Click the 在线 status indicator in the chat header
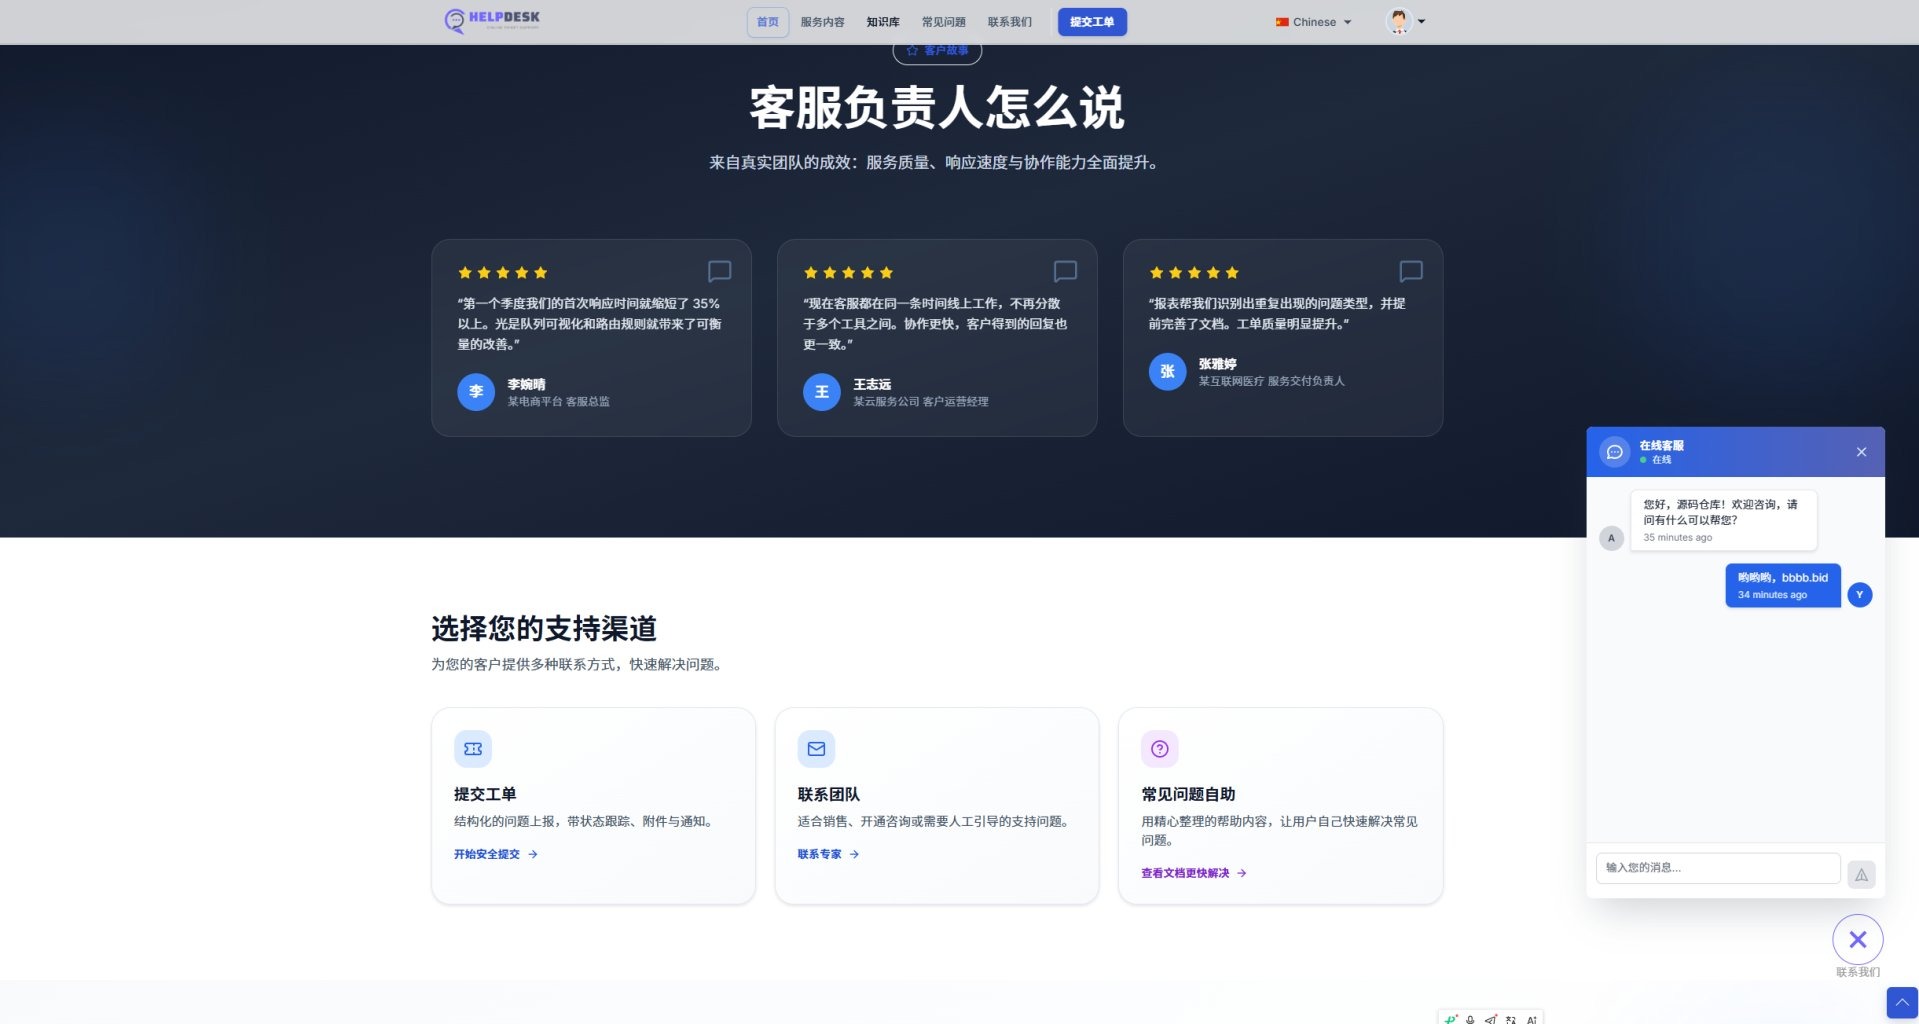Screen dimensions: 1919x1024 tap(1656, 460)
